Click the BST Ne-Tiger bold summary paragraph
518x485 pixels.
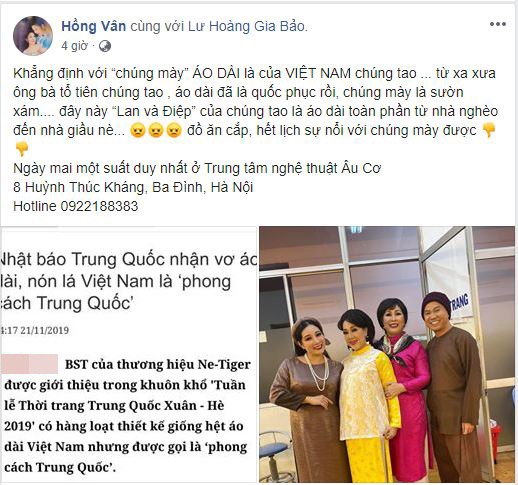[x=127, y=416]
